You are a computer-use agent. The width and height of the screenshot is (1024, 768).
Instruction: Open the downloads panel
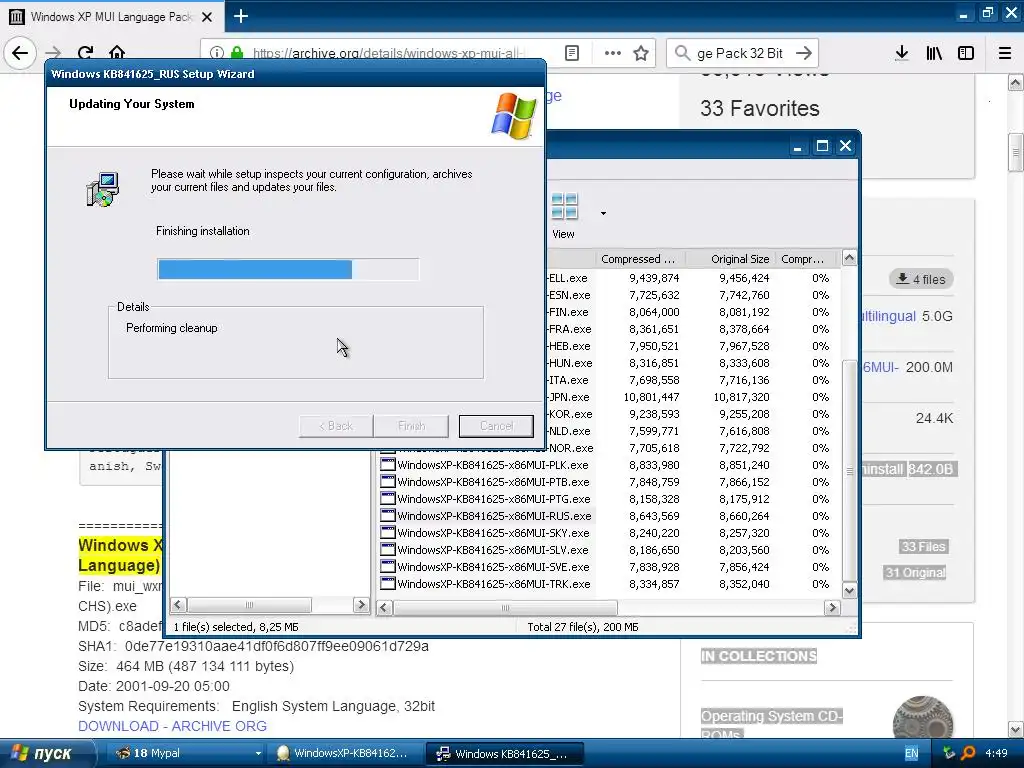point(902,53)
